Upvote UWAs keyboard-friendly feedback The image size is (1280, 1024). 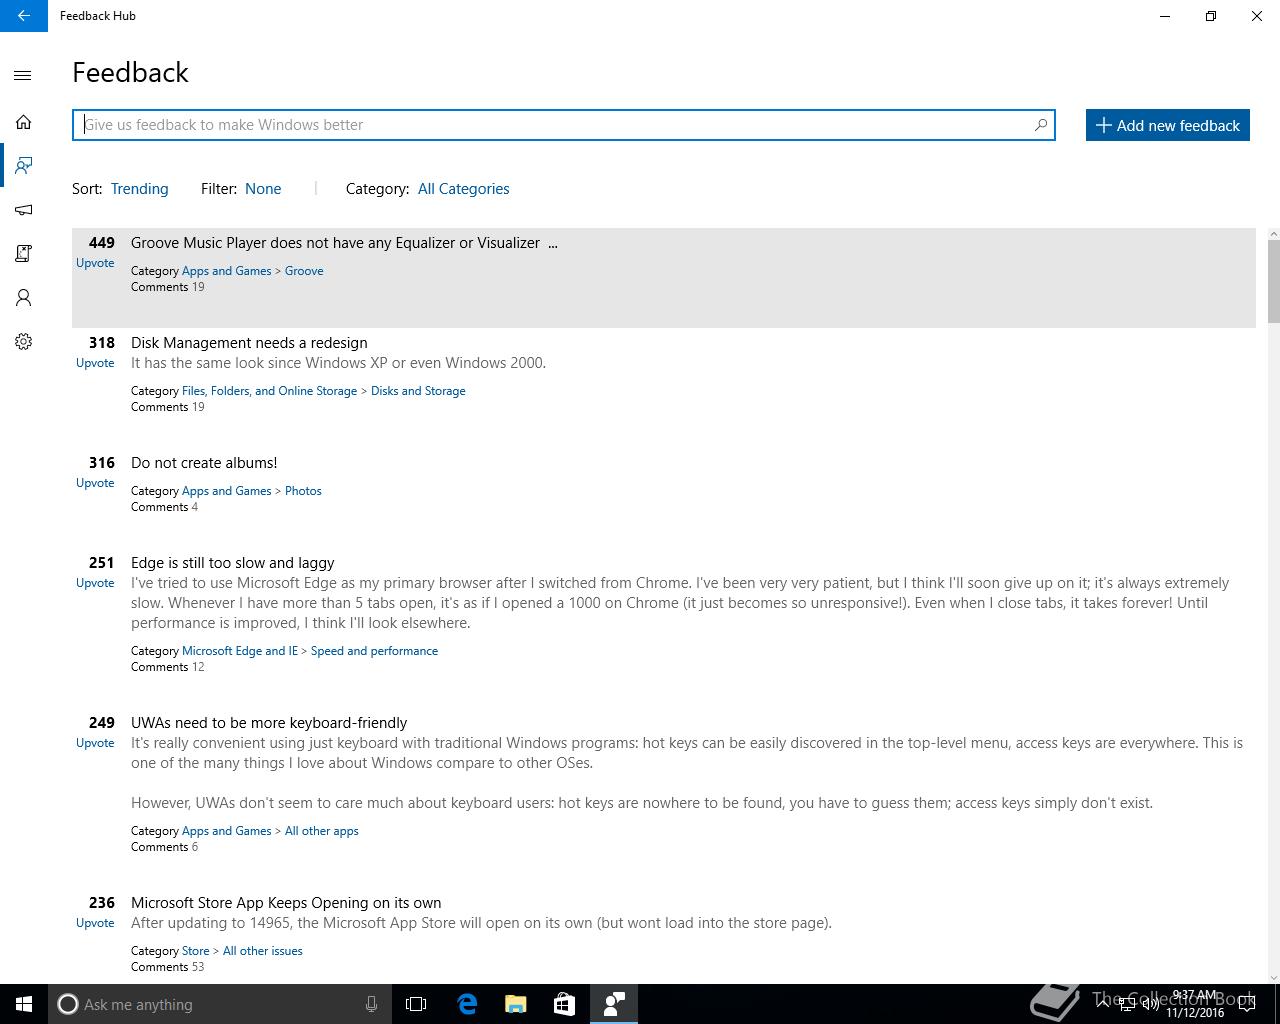point(95,743)
